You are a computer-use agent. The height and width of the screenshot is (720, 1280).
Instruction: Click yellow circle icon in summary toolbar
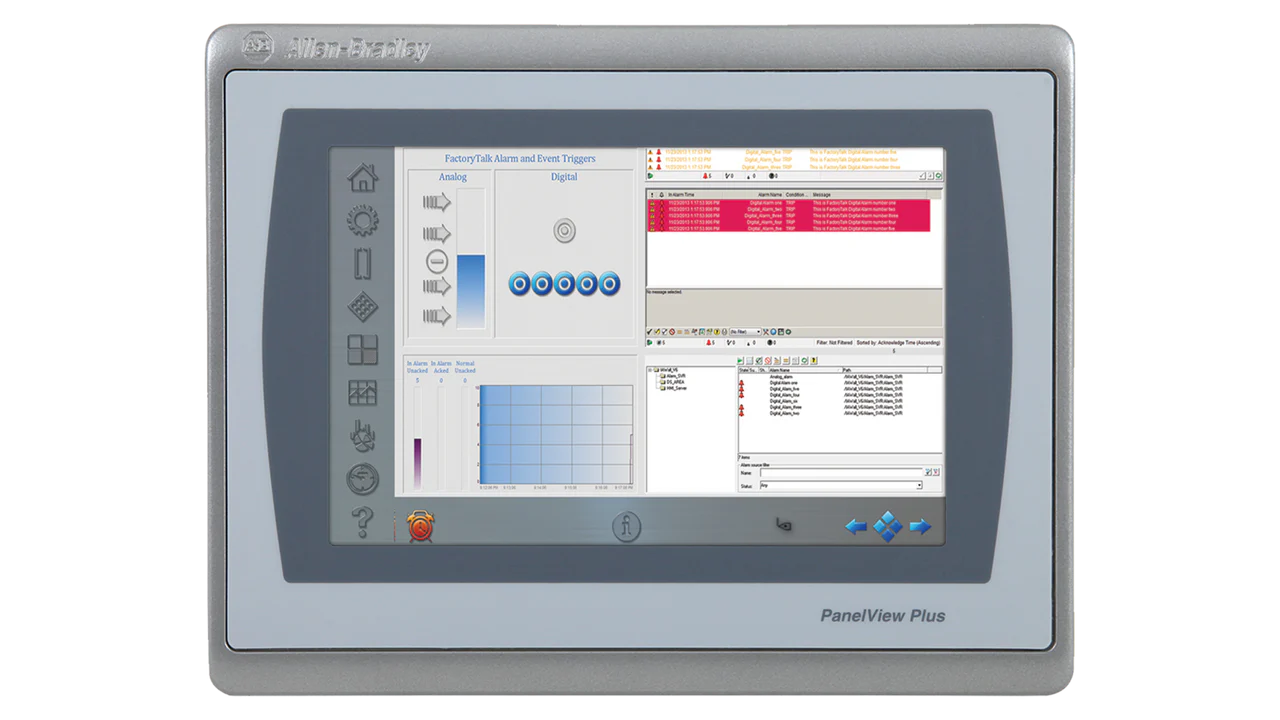point(717,332)
